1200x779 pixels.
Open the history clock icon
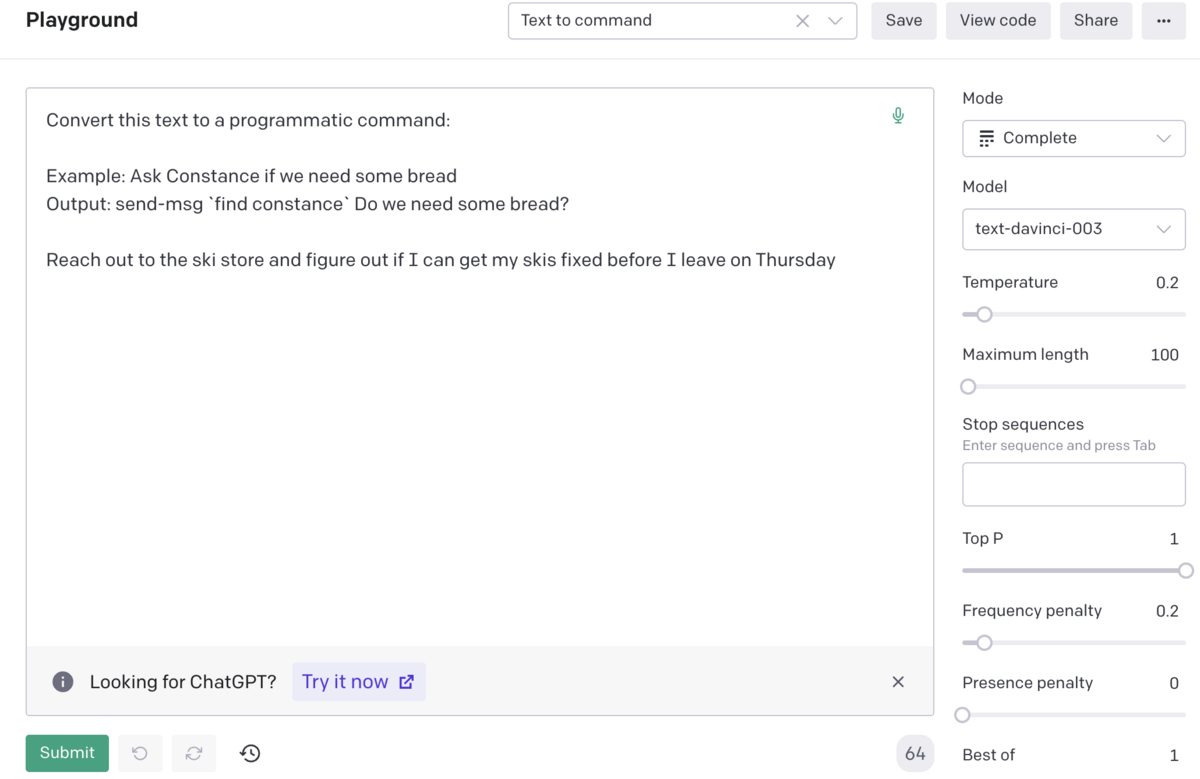(x=250, y=753)
